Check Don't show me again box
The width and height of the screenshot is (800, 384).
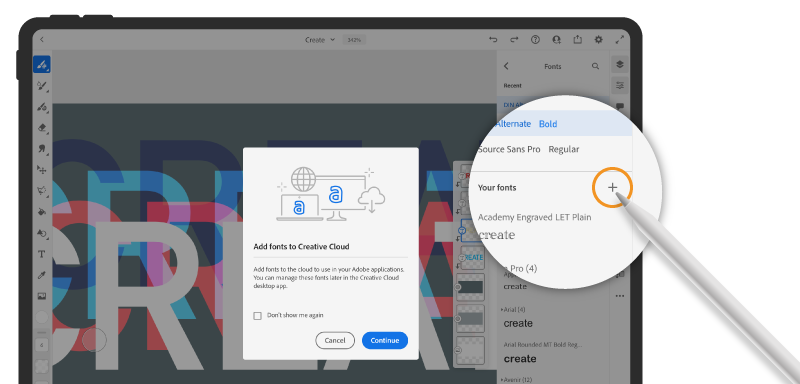pyautogui.click(x=258, y=316)
